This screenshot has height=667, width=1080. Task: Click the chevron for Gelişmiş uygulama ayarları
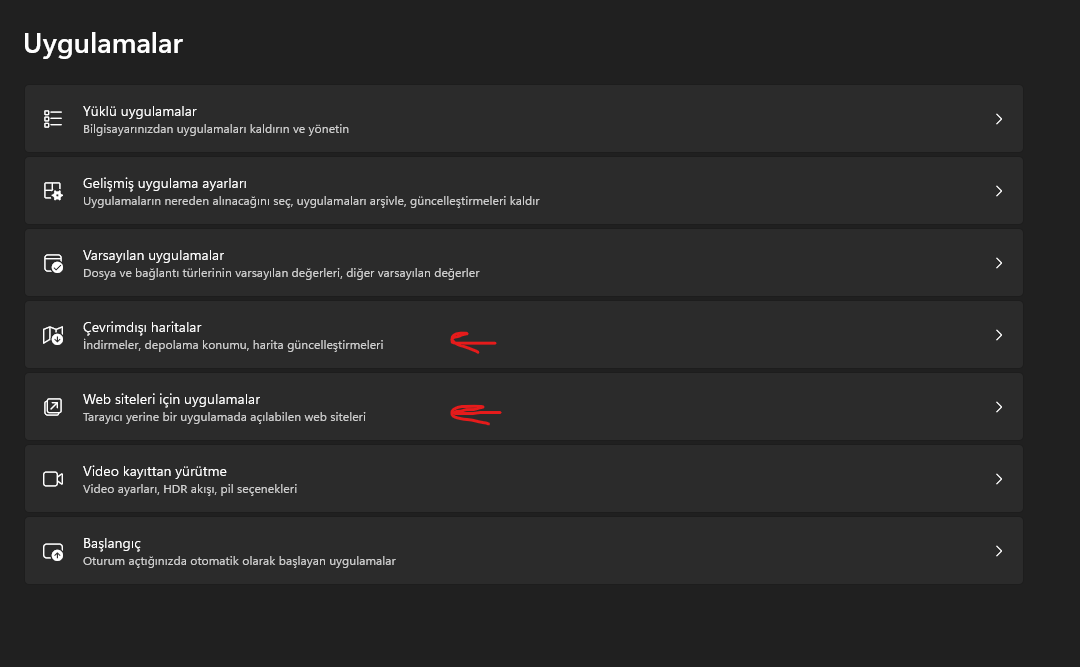coord(998,191)
